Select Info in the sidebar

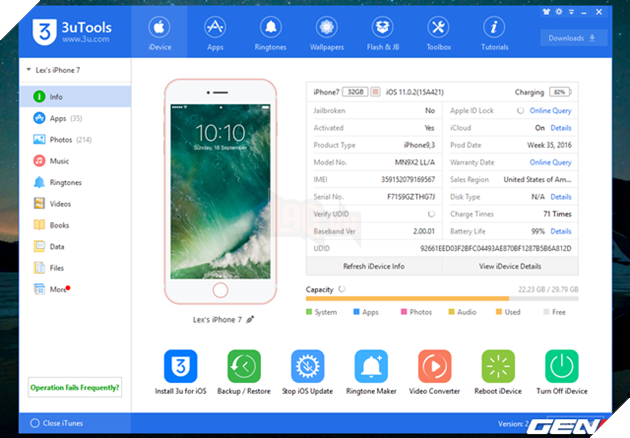[75, 97]
